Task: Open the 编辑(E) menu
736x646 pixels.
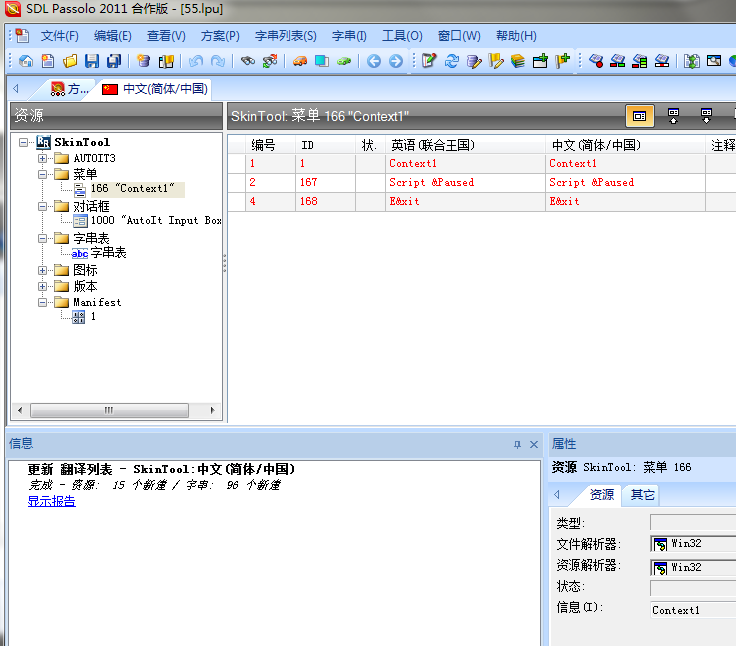Action: click(113, 36)
